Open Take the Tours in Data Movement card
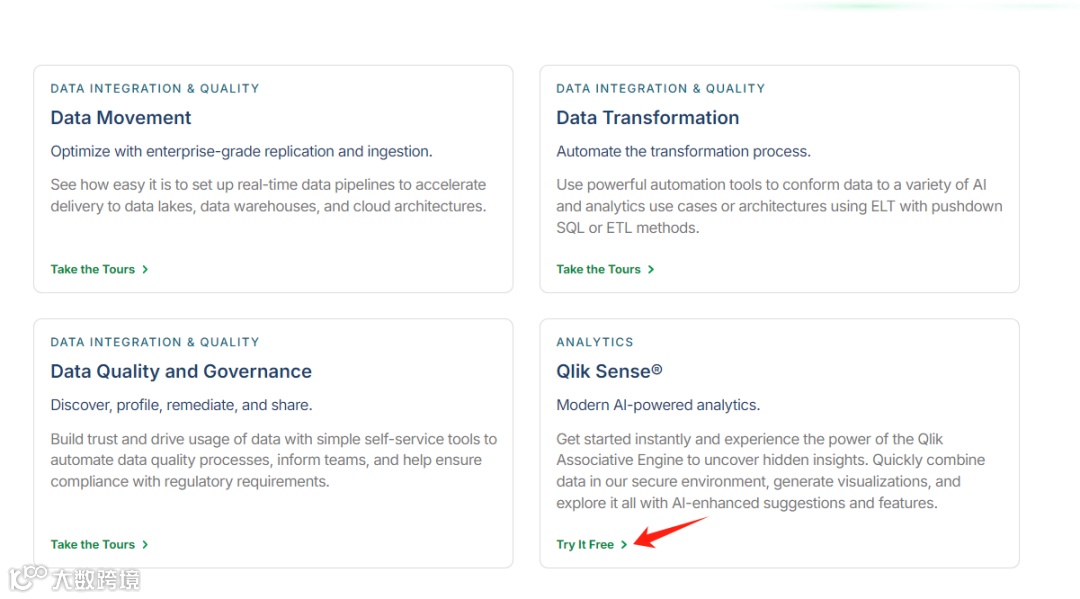 (x=93, y=269)
